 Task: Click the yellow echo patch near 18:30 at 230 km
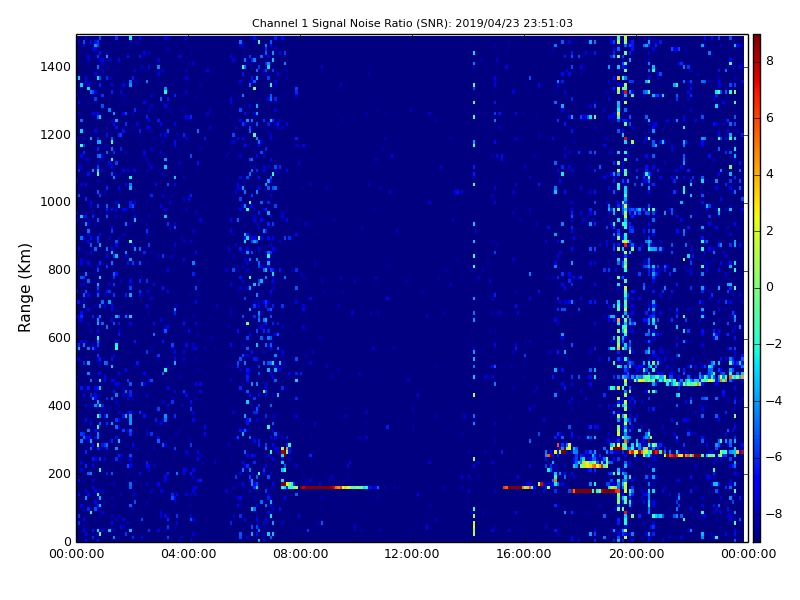point(592,464)
